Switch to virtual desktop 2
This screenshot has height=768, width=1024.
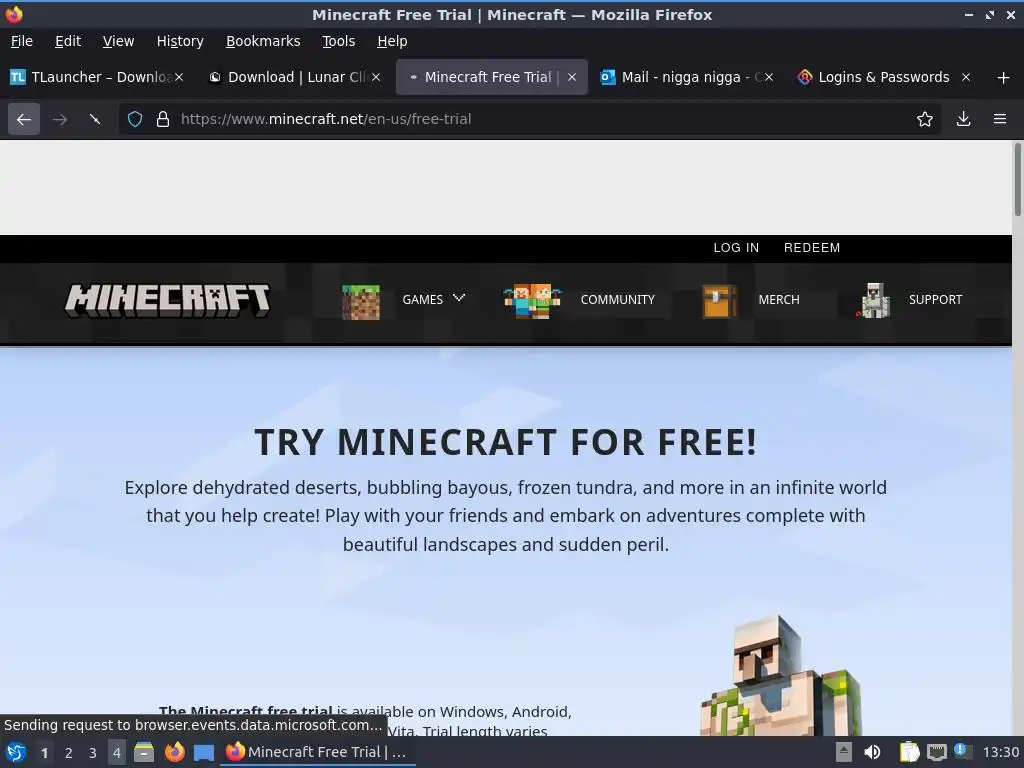69,753
